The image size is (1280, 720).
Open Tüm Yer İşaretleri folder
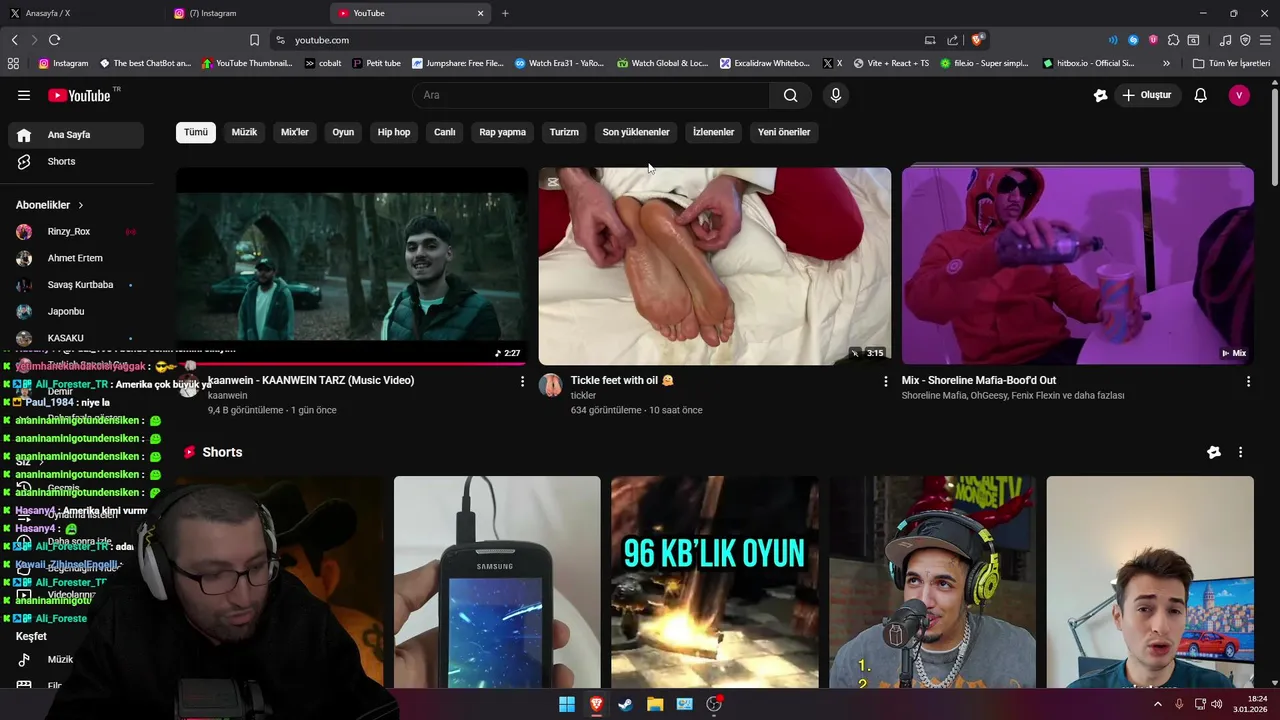pyautogui.click(x=1231, y=63)
